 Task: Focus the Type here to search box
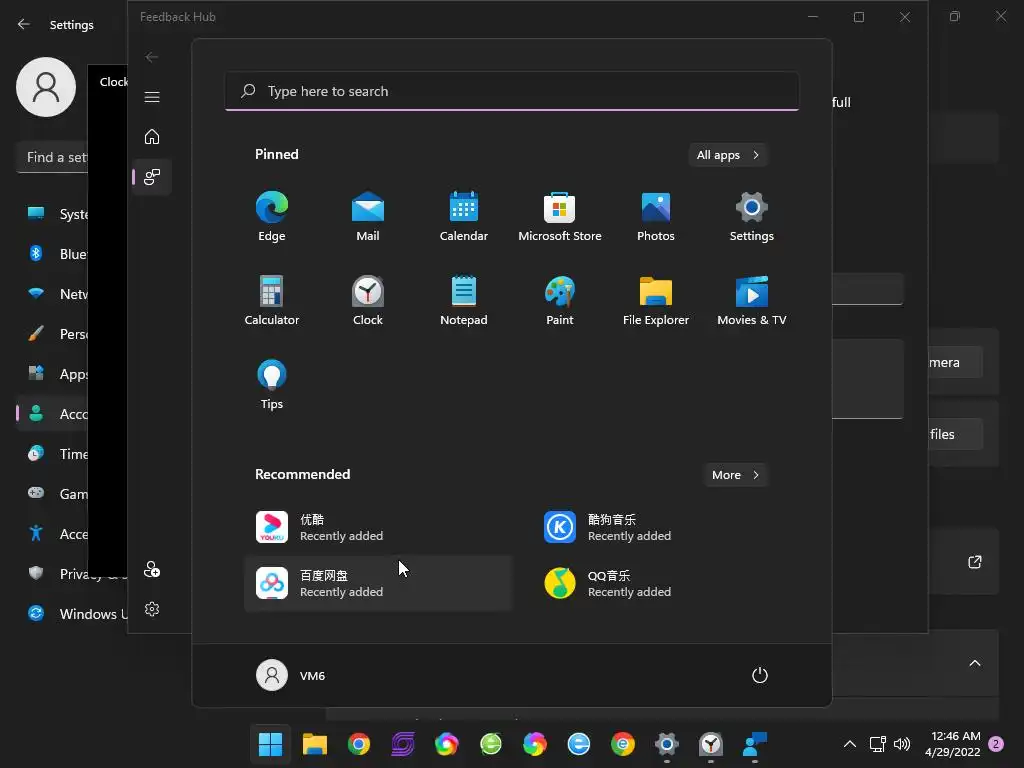coord(512,91)
